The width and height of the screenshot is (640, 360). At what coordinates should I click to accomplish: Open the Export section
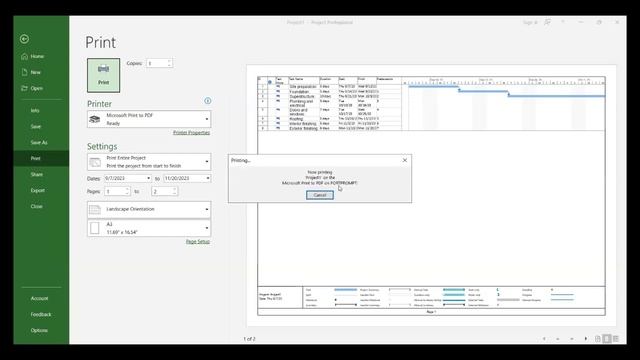(41, 190)
